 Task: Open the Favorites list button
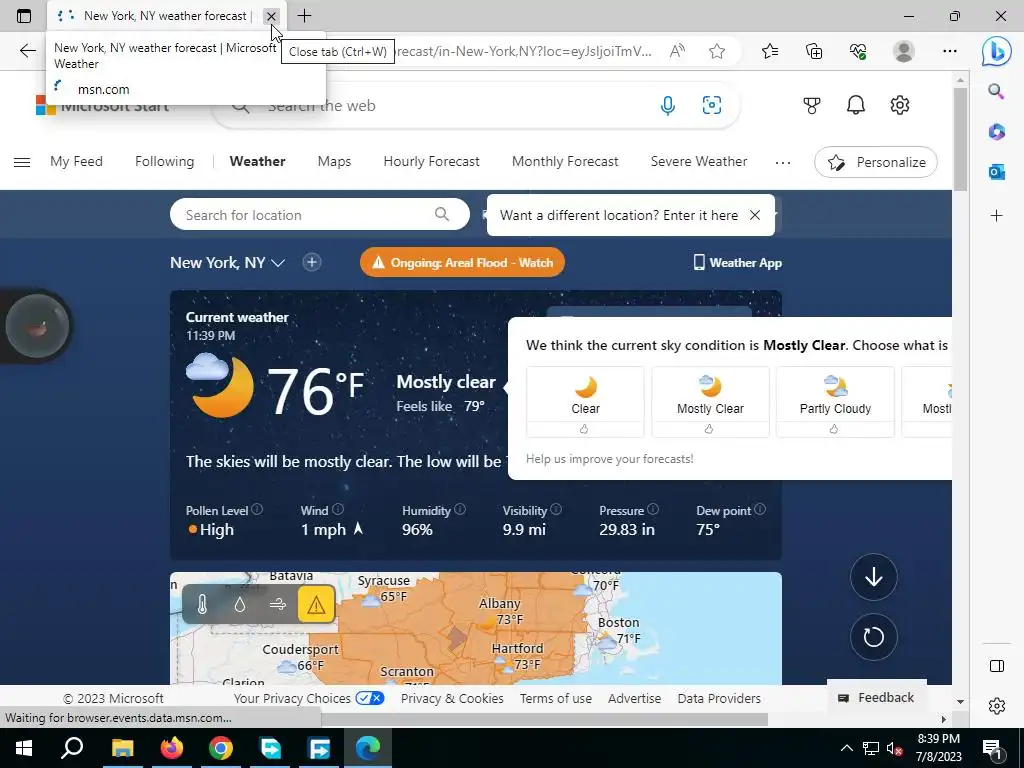pos(770,51)
